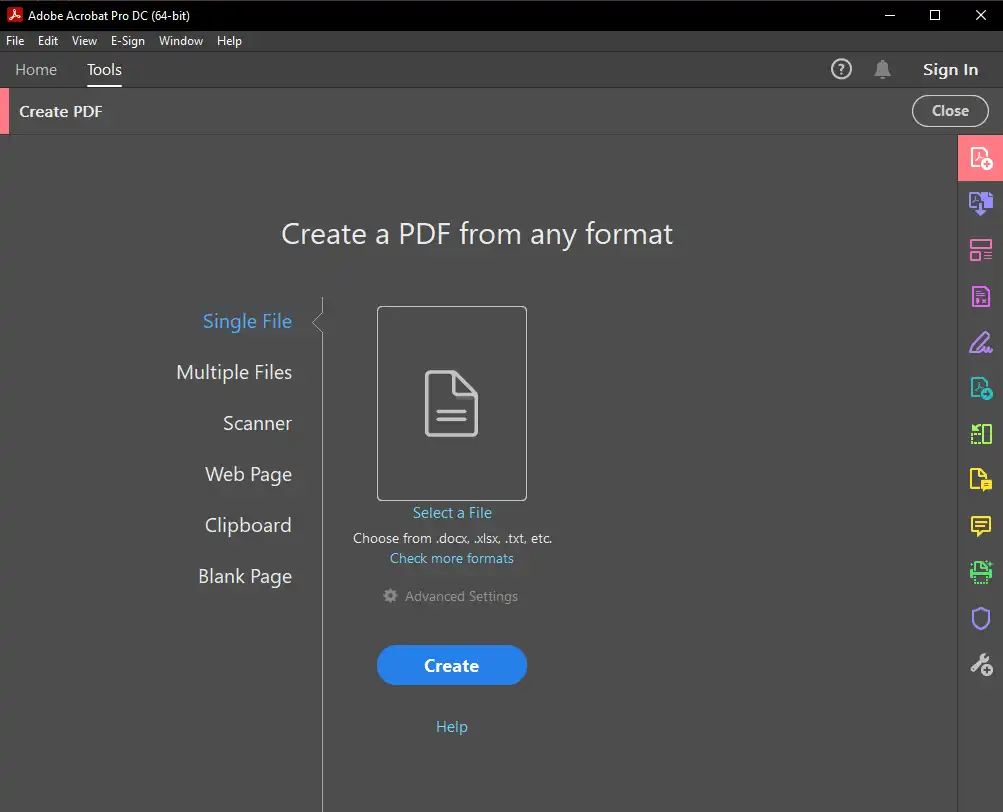Viewport: 1003px width, 812px height.
Task: Minimize the Acrobat window
Action: click(890, 15)
